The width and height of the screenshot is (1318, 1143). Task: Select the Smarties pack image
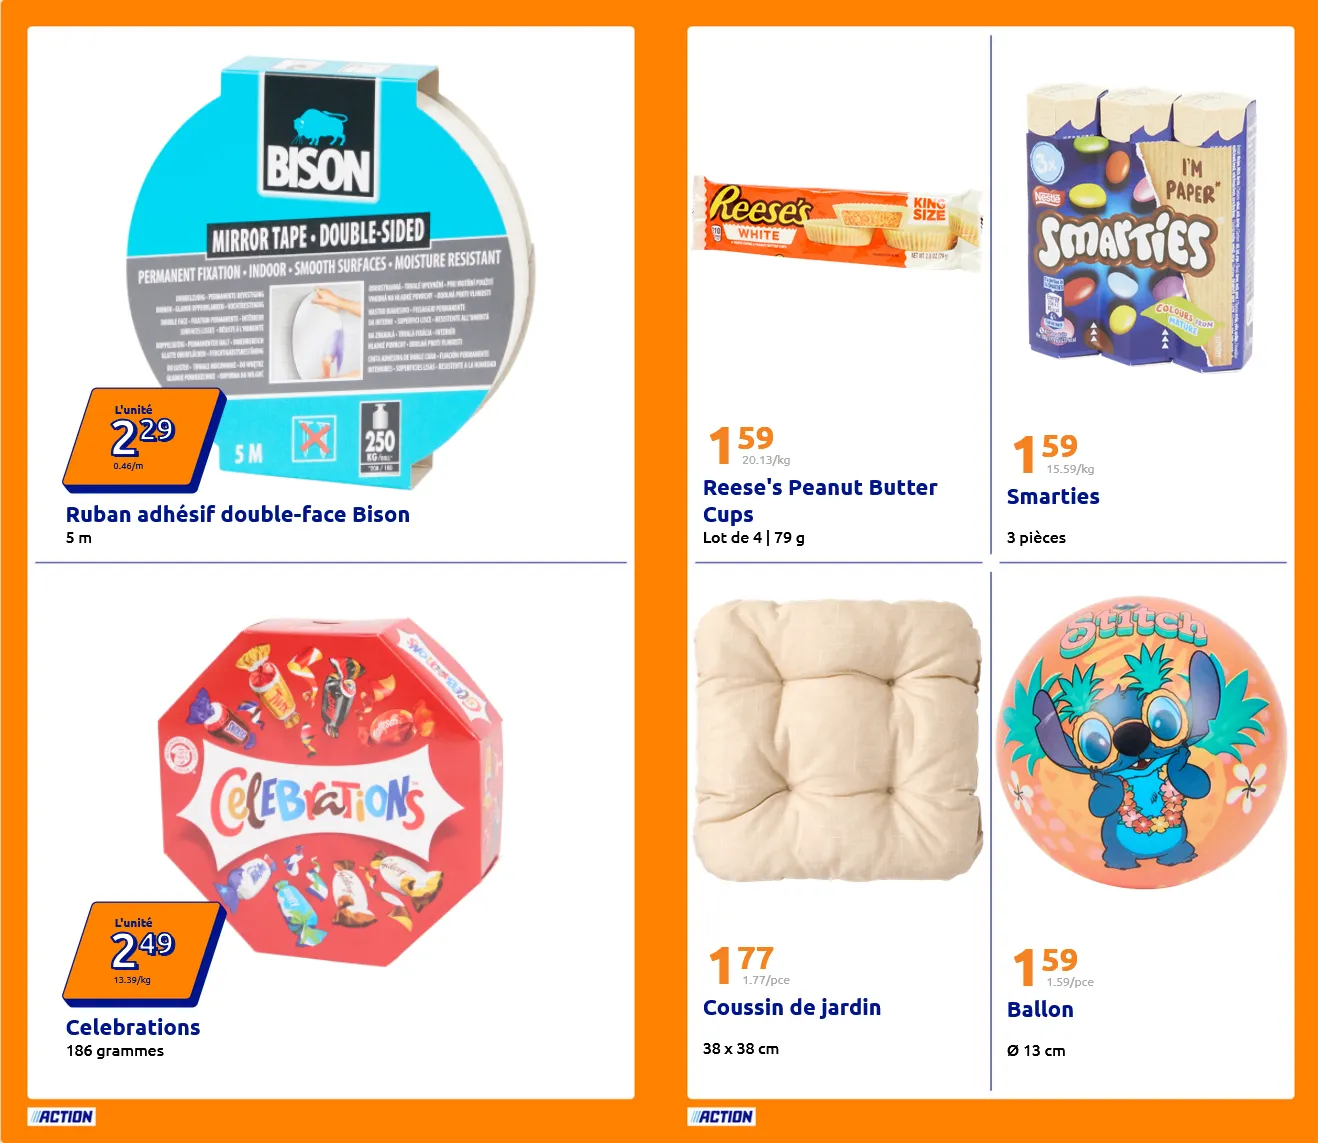(x=1140, y=228)
